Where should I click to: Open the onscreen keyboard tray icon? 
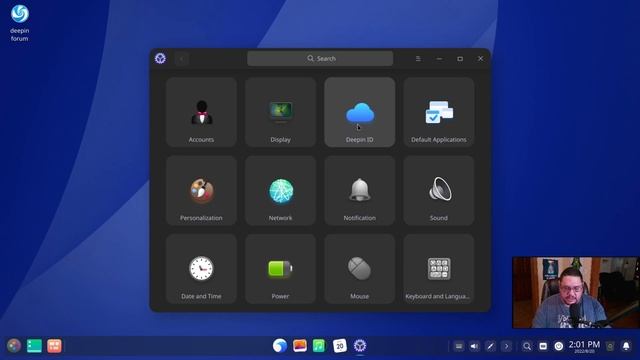459,346
